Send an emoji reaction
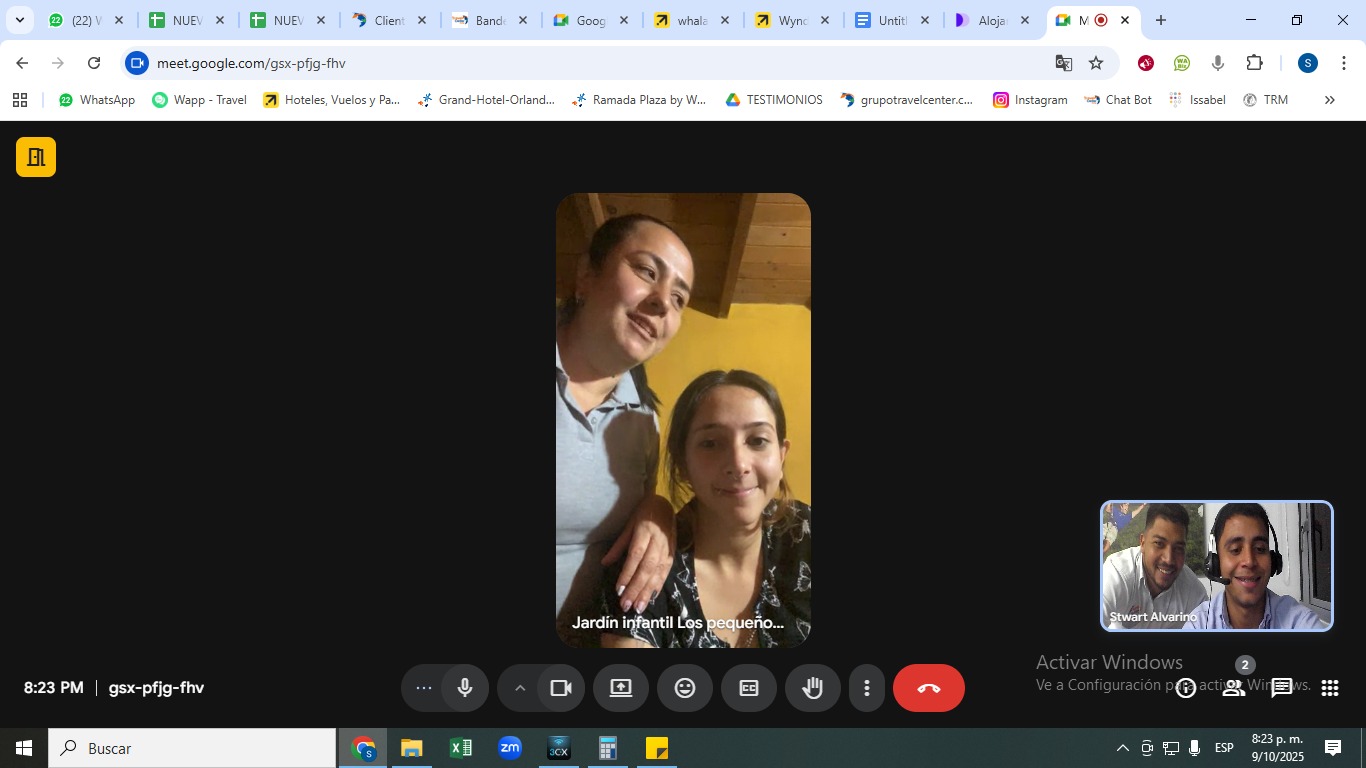Screen dimensions: 1366x768 tap(685, 688)
